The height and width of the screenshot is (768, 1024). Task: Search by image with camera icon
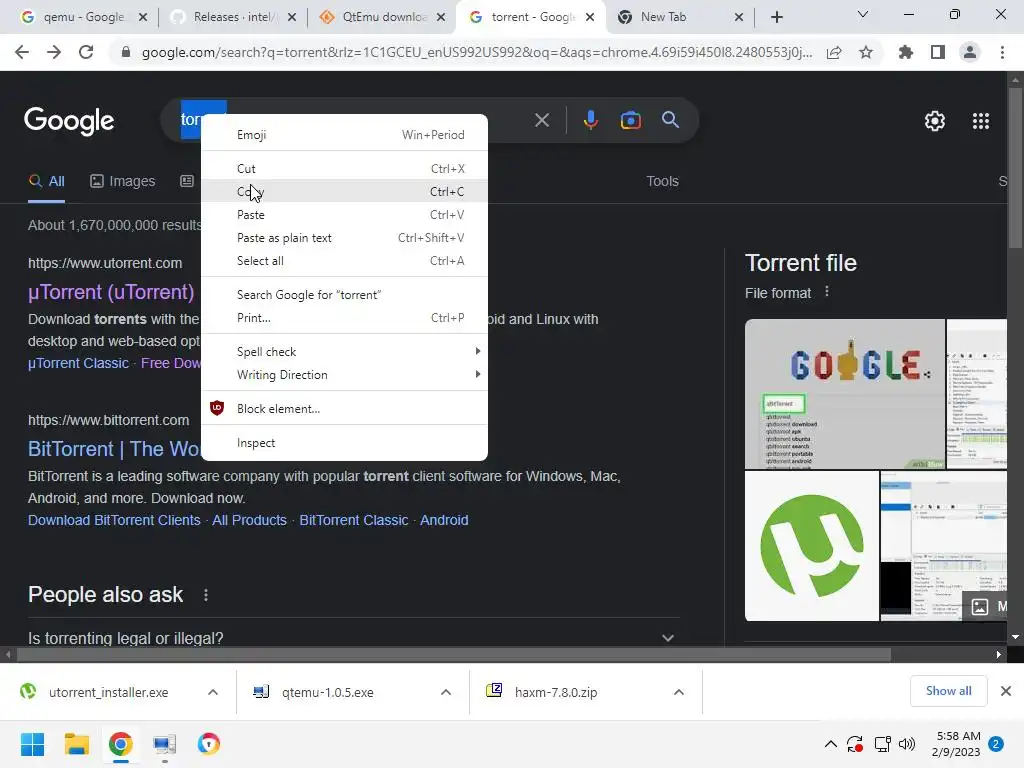click(x=630, y=120)
